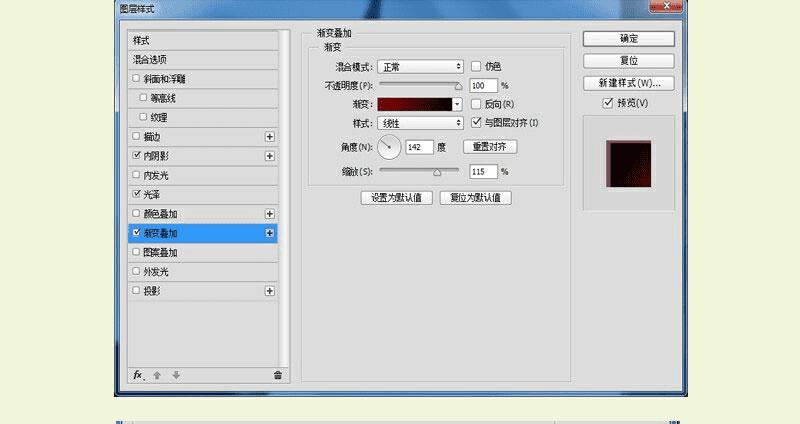Uncheck the 渐变叠加 checkbox
The height and width of the screenshot is (424, 800).
point(136,233)
